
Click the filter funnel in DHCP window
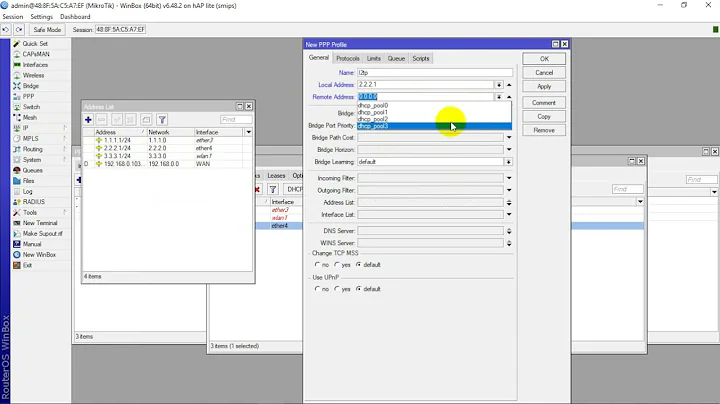273,189
